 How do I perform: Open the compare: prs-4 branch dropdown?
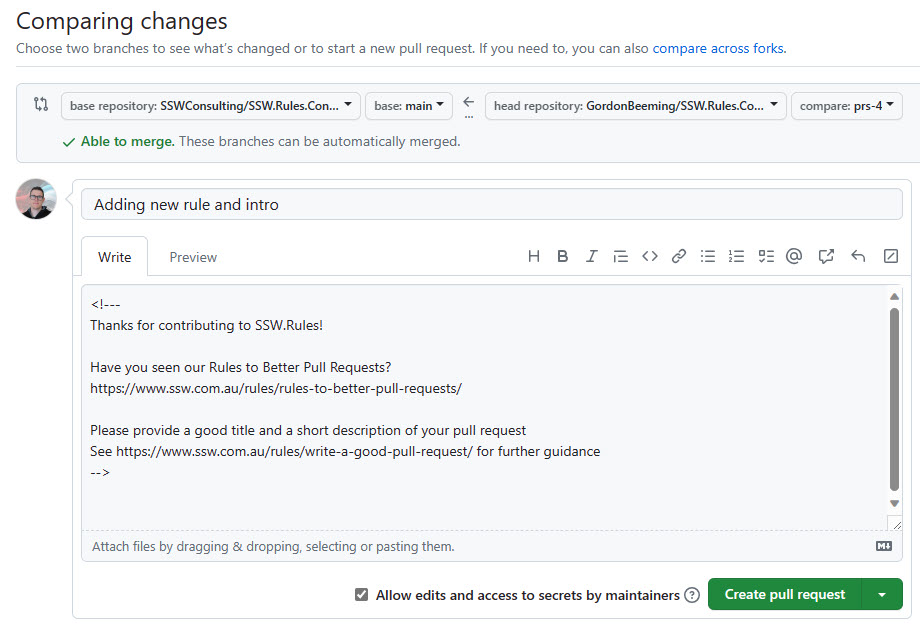846,106
